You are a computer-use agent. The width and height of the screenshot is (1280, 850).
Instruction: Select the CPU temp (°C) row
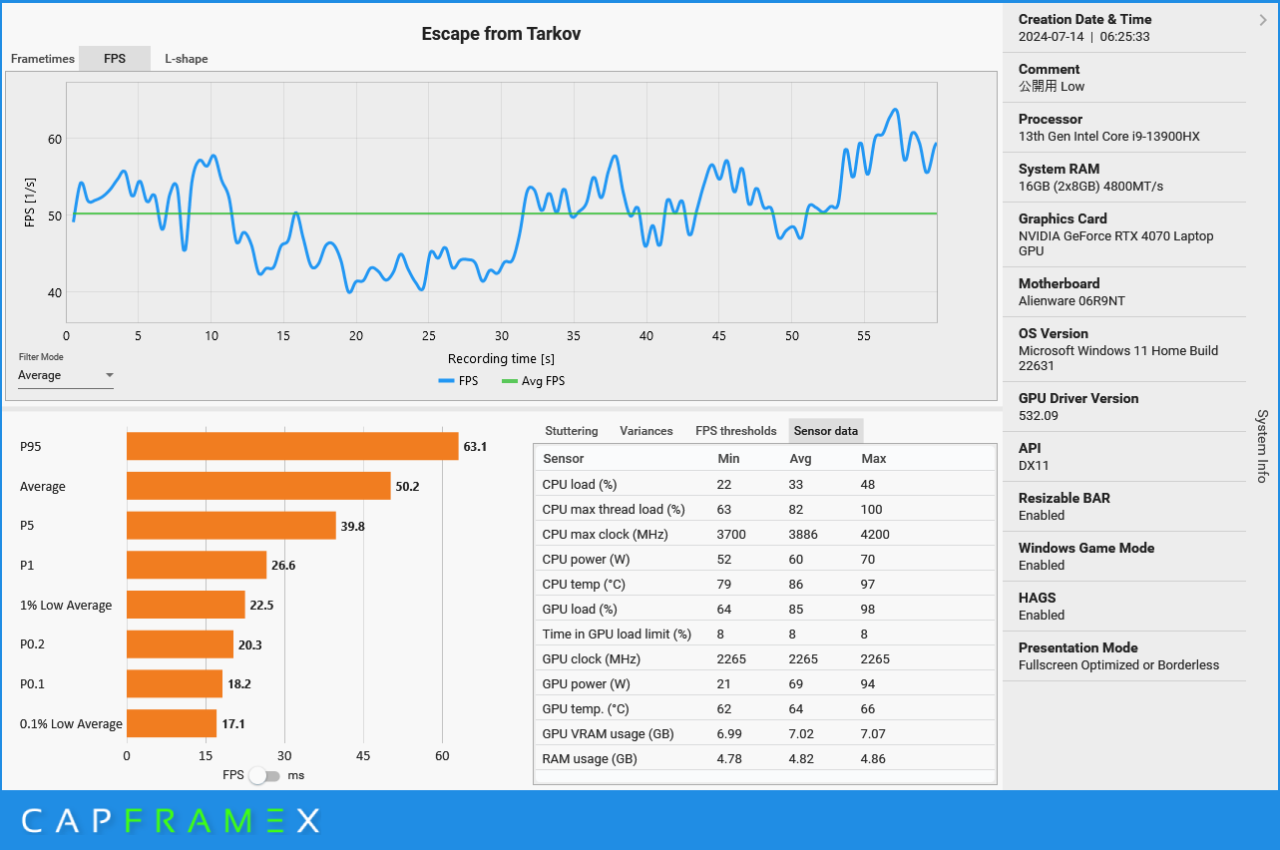point(765,584)
